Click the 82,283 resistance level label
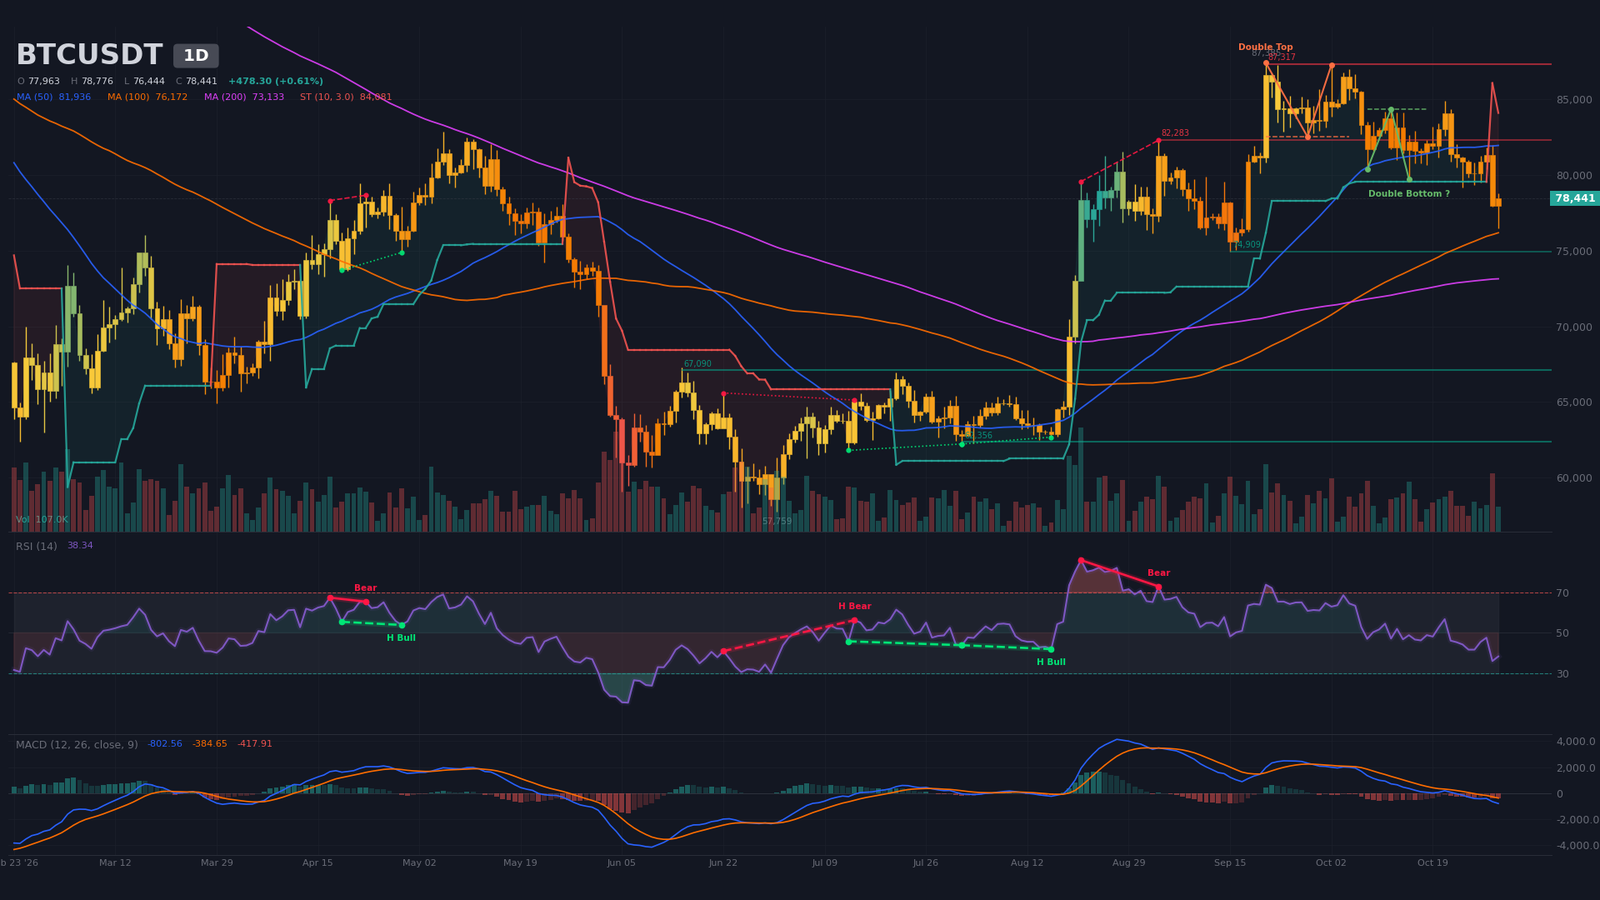The width and height of the screenshot is (1600, 900). point(1175,133)
